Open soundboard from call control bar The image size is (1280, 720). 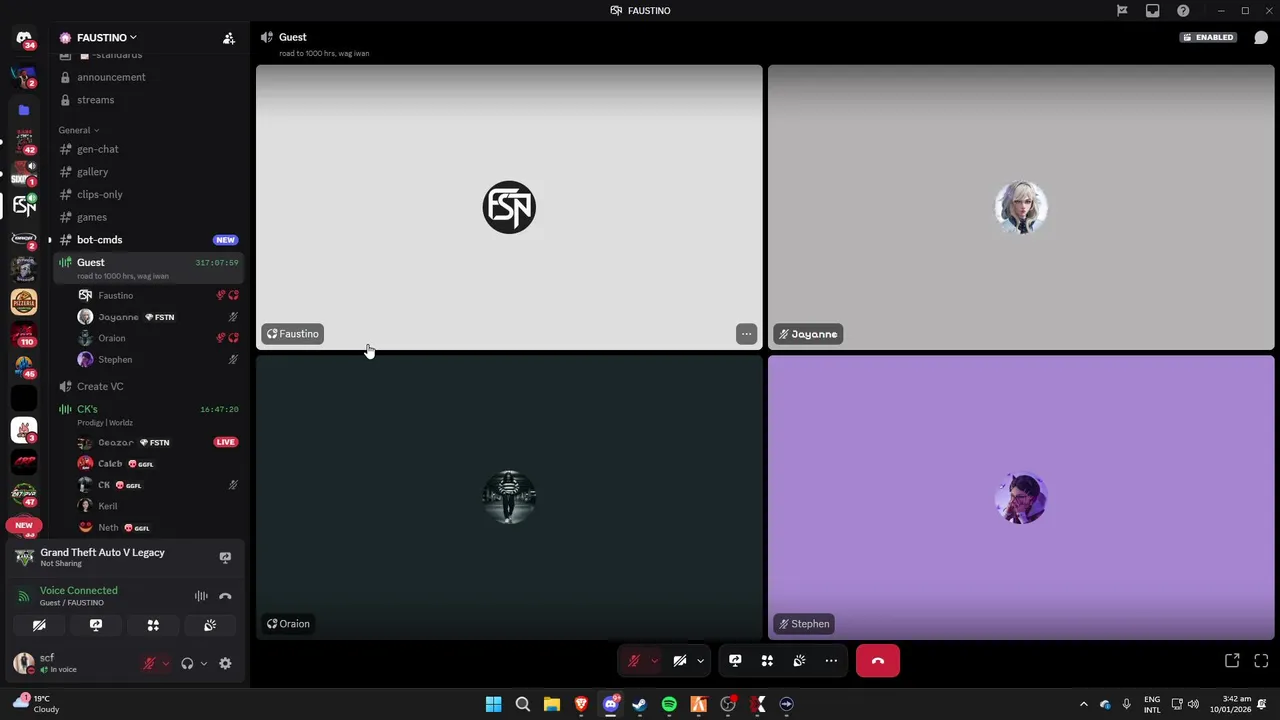[x=799, y=661]
